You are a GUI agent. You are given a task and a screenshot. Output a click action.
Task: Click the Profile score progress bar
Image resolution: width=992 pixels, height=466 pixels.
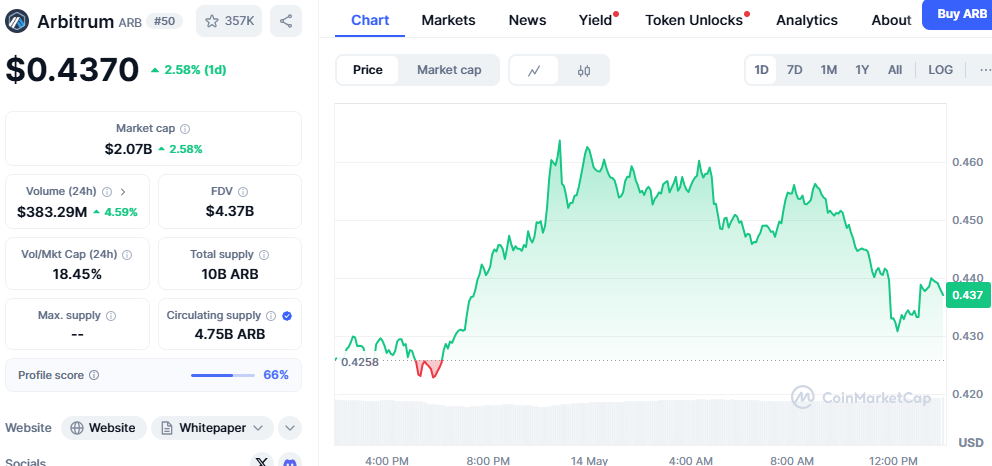tap(225, 375)
